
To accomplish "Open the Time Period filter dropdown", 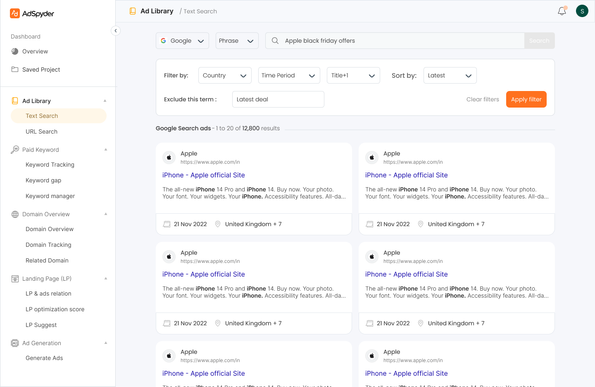I will [289, 76].
